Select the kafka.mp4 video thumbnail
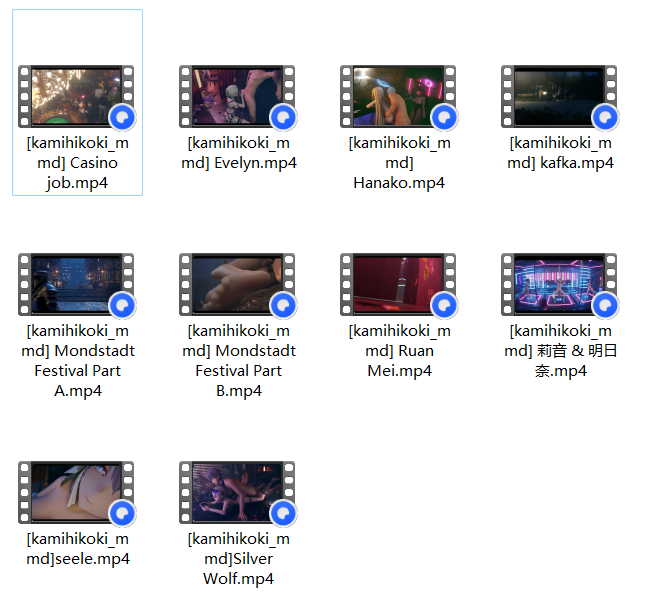 pos(559,96)
